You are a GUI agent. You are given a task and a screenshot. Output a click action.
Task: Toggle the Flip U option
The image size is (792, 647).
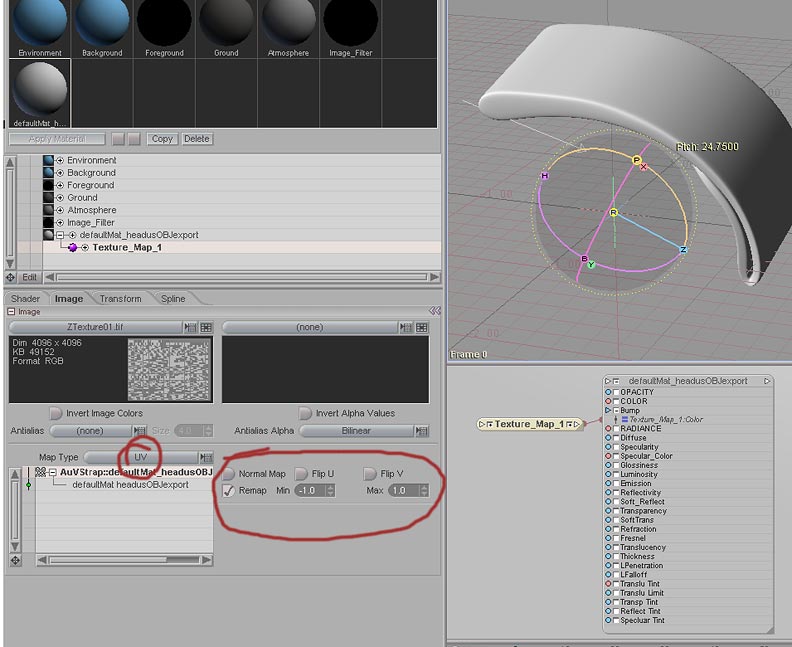point(301,474)
